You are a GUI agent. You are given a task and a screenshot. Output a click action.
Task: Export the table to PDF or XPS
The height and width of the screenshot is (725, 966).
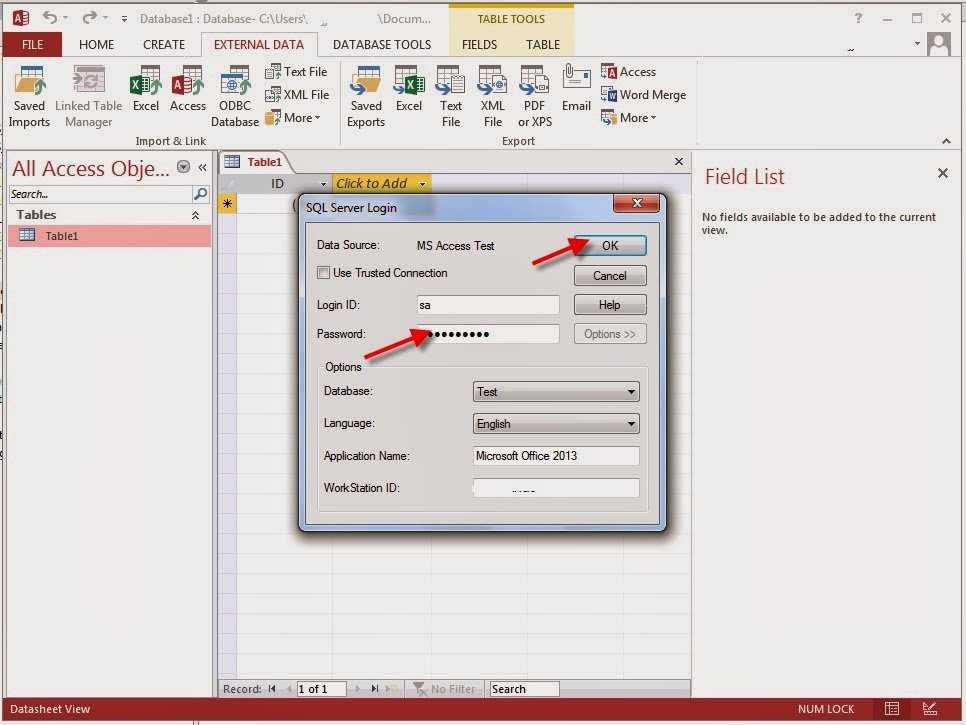click(534, 94)
